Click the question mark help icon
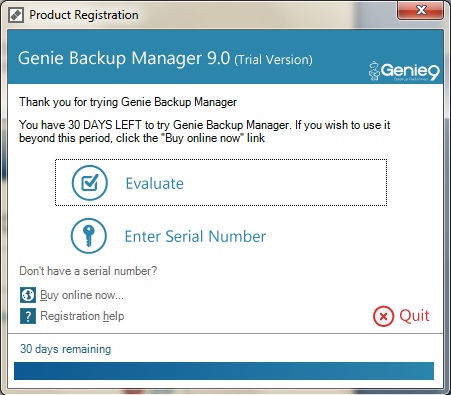The image size is (451, 395). tap(28, 316)
